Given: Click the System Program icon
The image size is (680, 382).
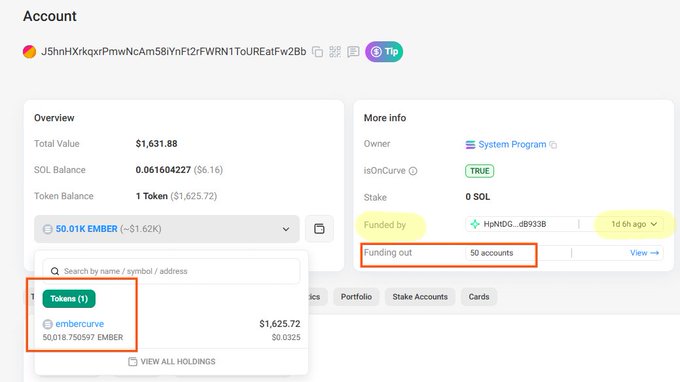Looking at the screenshot, I should coord(471,145).
